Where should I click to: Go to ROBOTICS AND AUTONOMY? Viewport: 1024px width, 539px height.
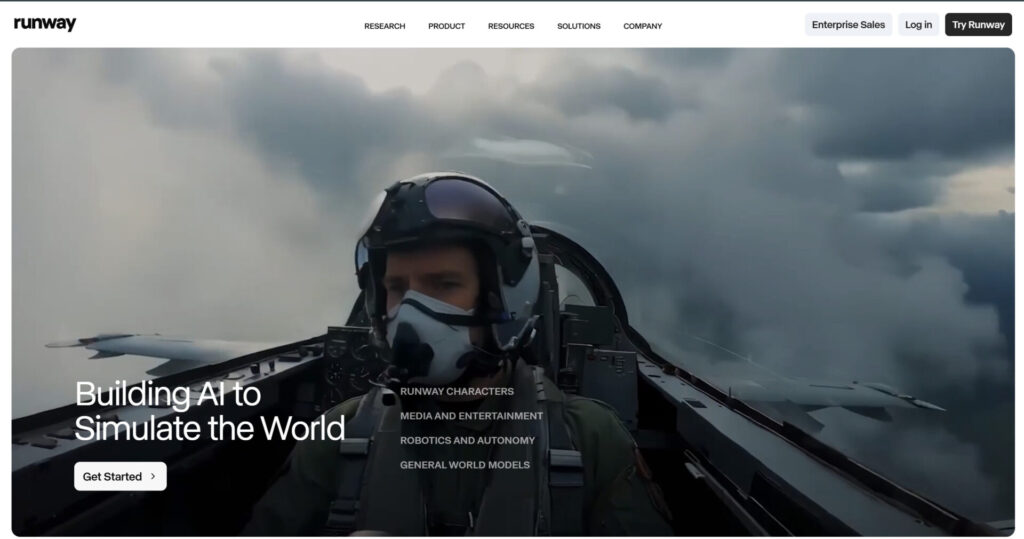click(467, 440)
